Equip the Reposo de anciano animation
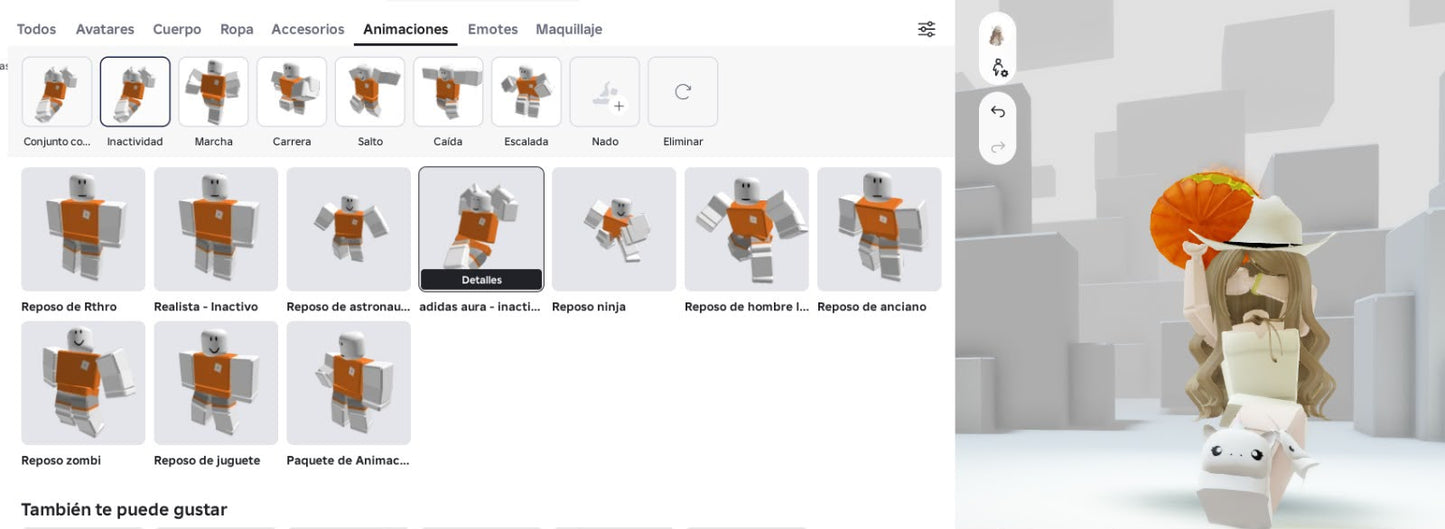The height and width of the screenshot is (529, 1445). [879, 229]
